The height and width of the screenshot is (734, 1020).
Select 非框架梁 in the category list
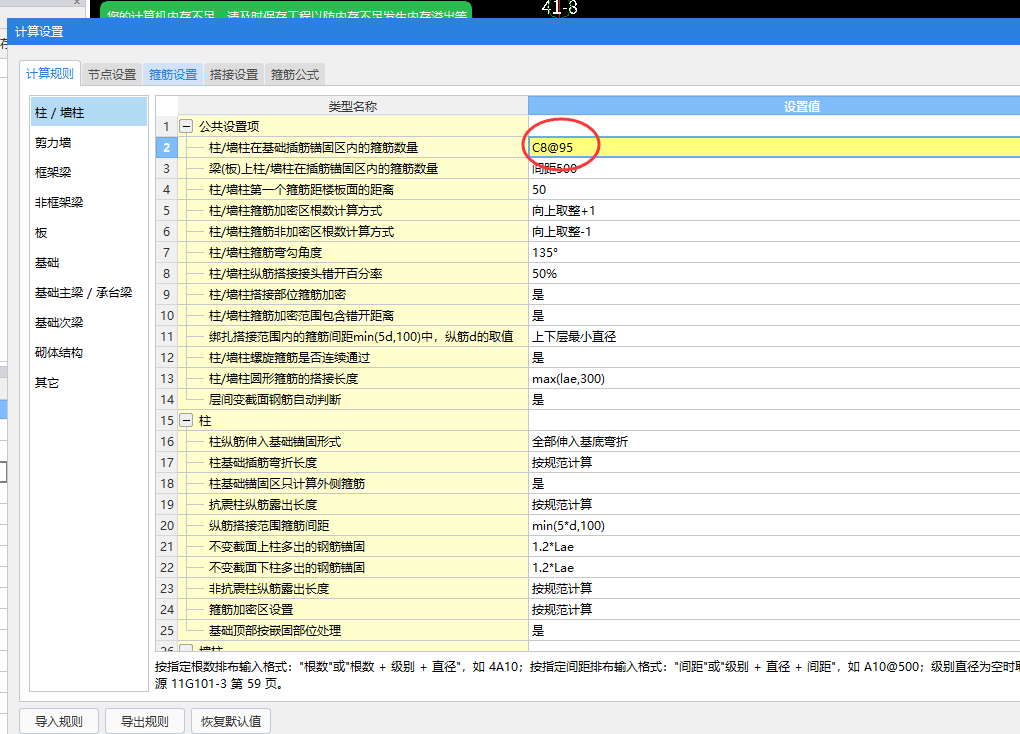tap(89, 202)
